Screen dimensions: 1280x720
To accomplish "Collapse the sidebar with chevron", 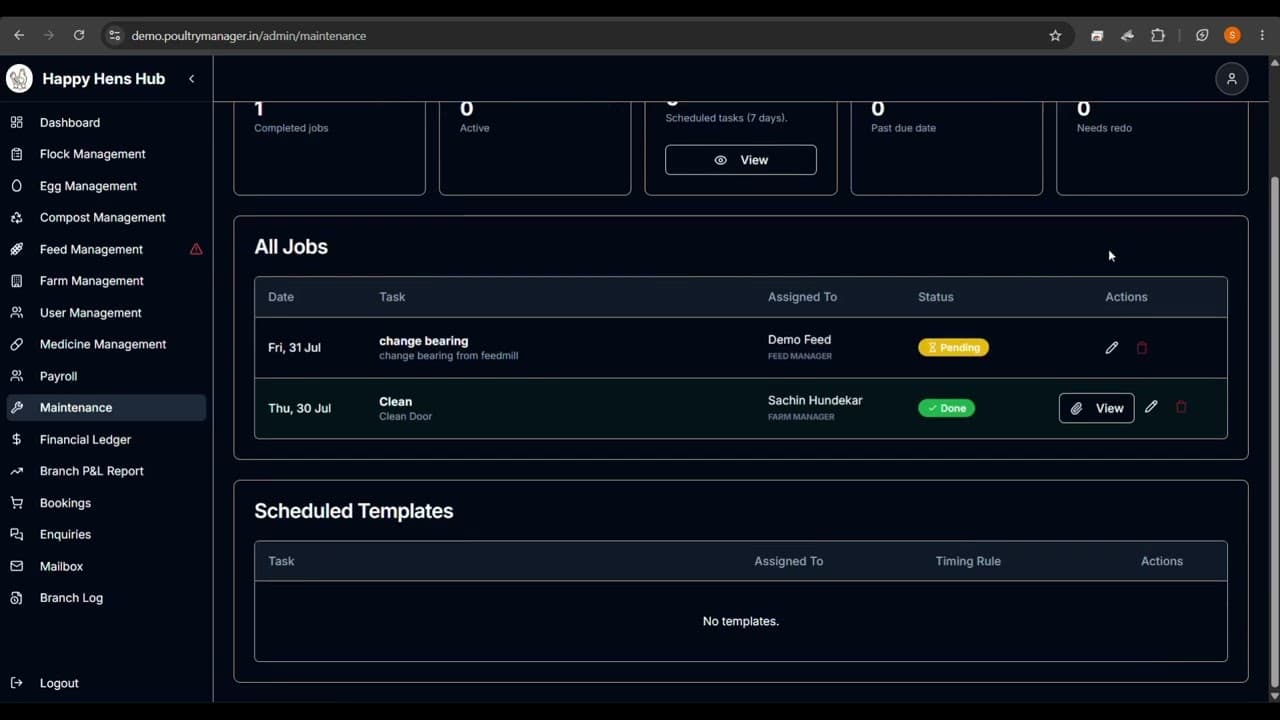I will 191,79.
